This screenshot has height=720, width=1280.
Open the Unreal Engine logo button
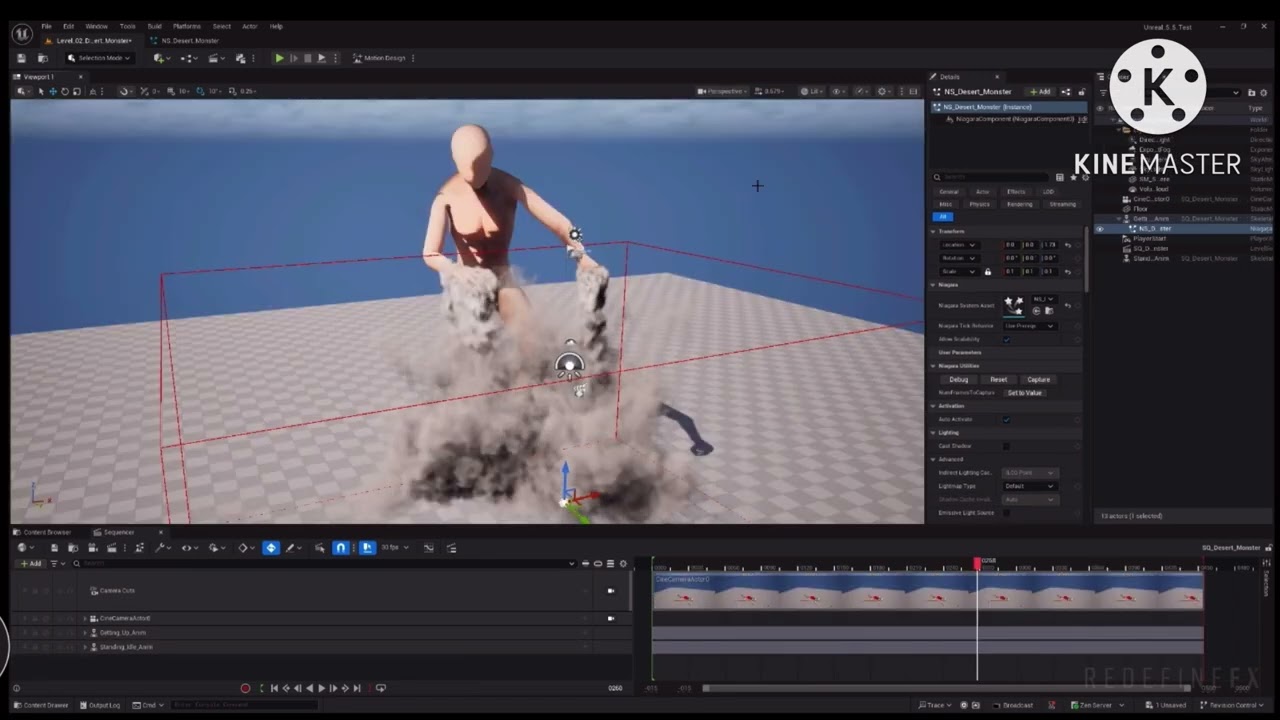pos(22,33)
